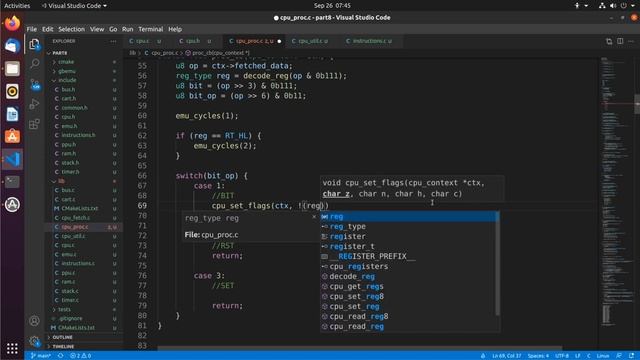This screenshot has height=360, width=640.
Task: Collapse the lib folder
Action: pyautogui.click(x=61, y=181)
